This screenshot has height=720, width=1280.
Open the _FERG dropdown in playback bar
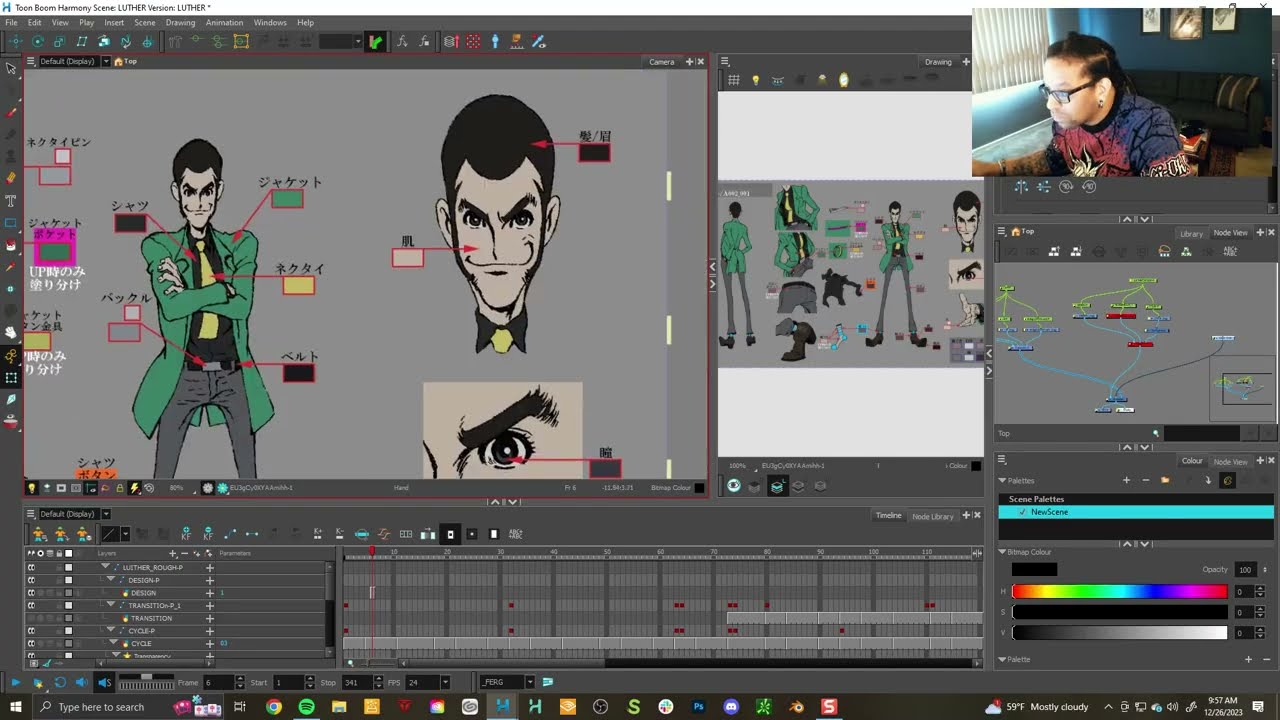tap(530, 683)
